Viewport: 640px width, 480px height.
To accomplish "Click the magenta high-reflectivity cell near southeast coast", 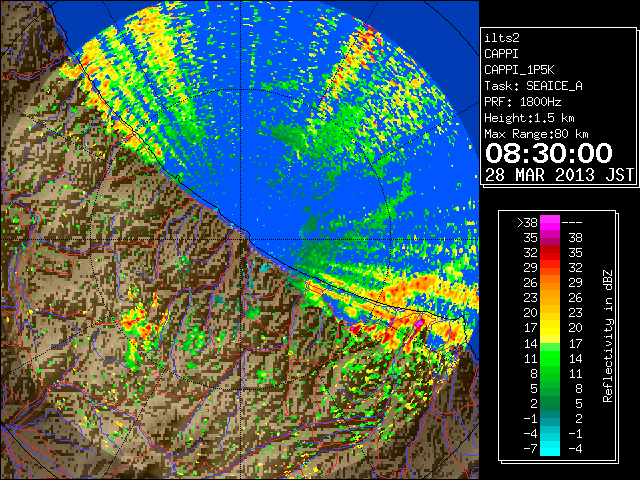I will (419, 324).
